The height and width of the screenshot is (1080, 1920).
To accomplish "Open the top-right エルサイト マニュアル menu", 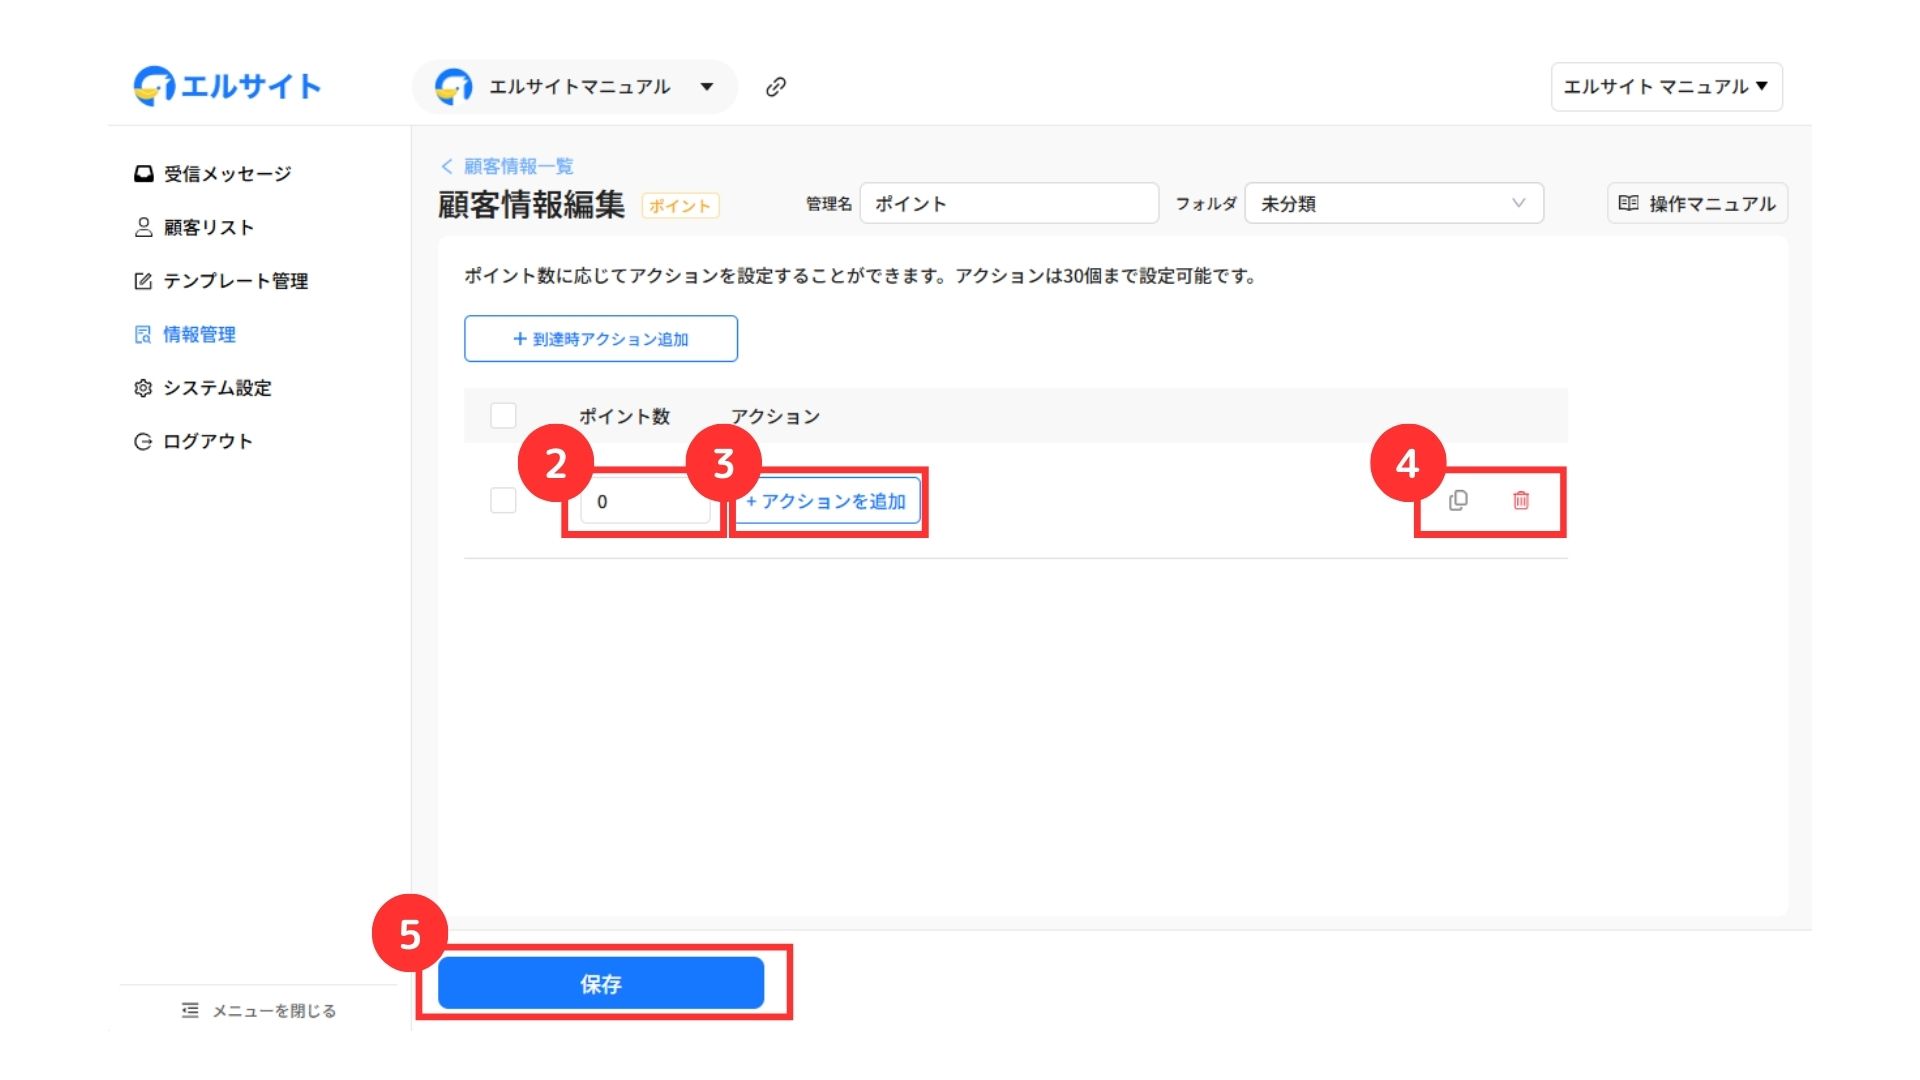I will click(1666, 87).
